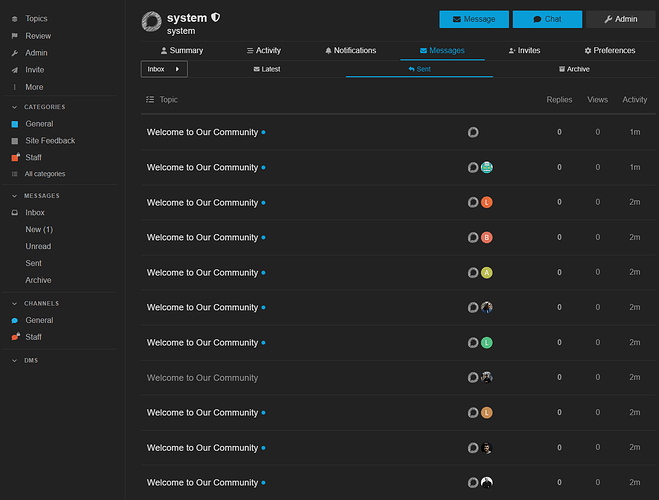Collapse the Channels section
This screenshot has height=500, width=659.
pos(36,303)
